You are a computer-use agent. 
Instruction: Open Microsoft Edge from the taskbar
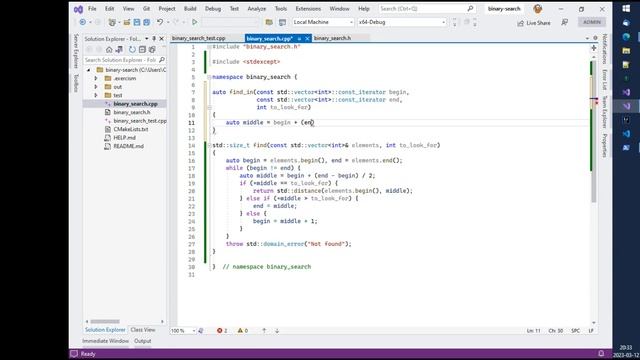point(626,37)
